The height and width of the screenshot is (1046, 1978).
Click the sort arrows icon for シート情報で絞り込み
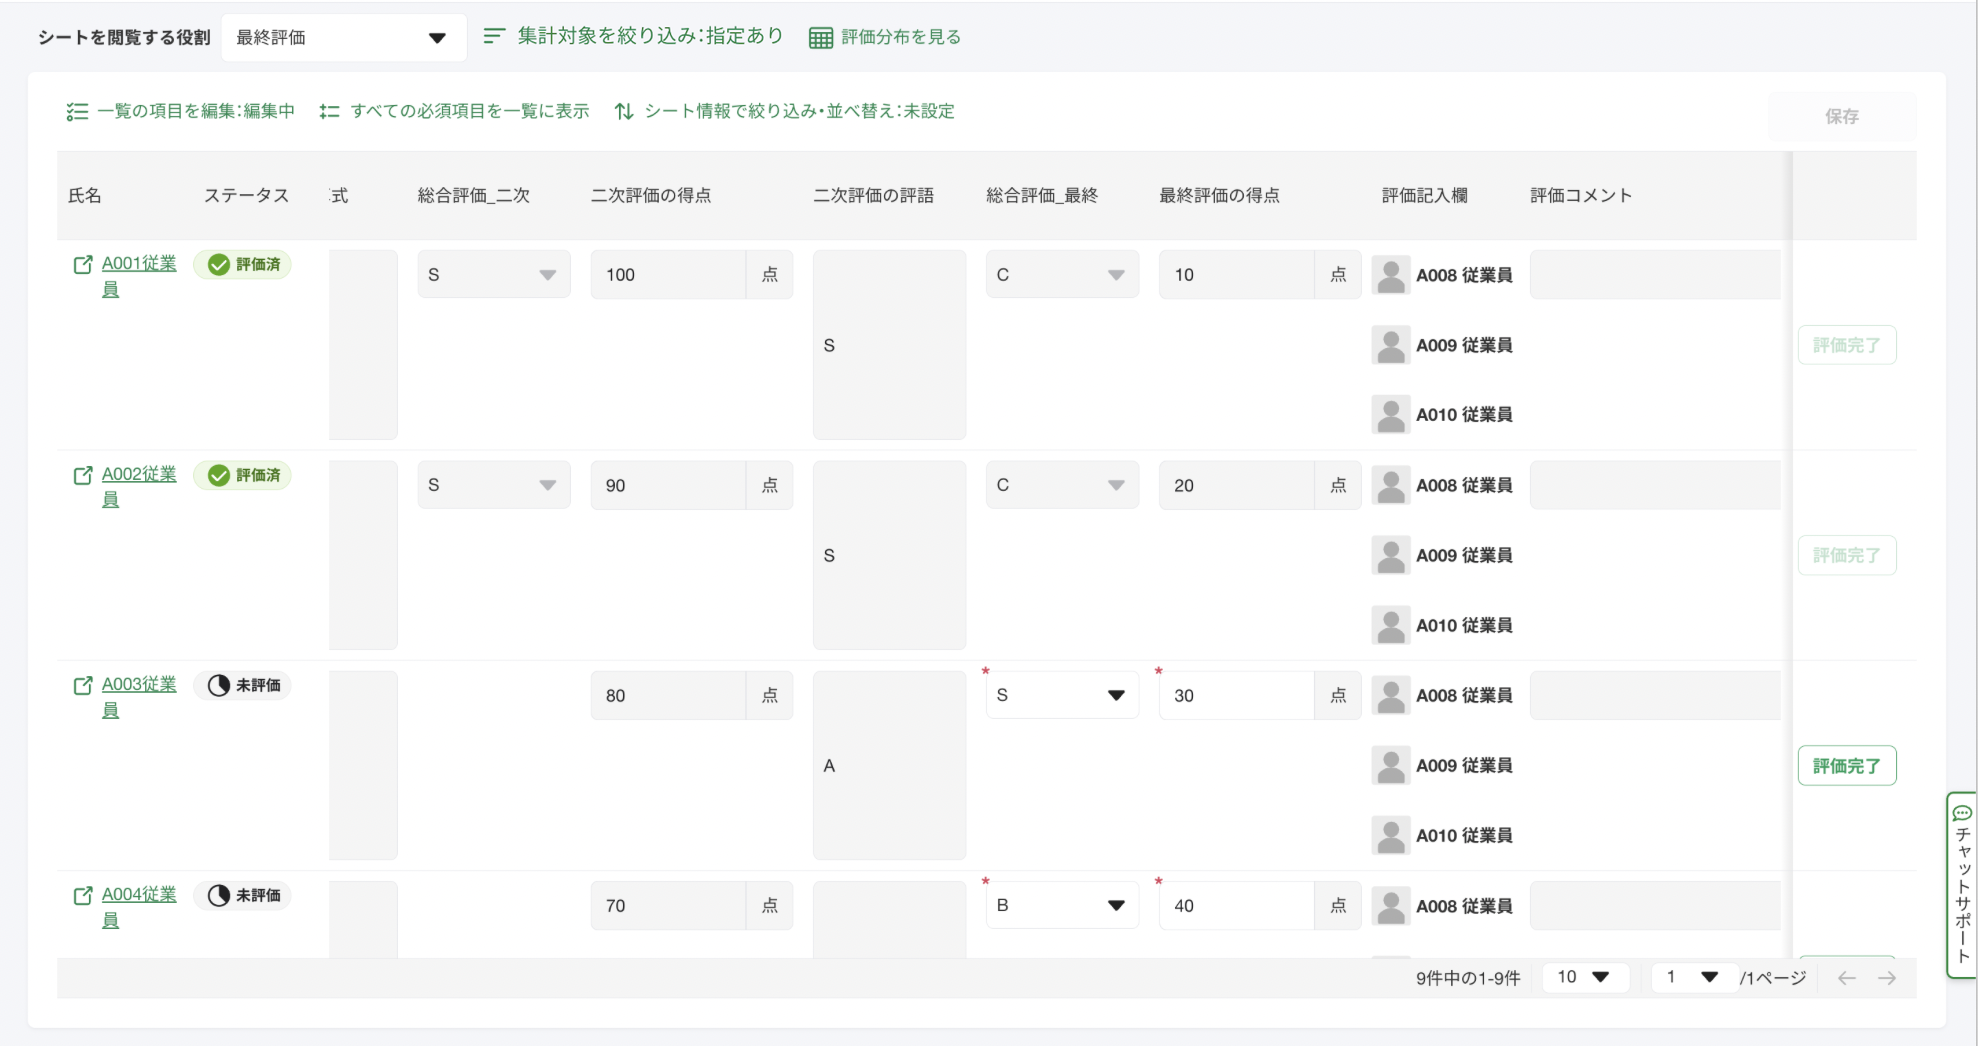[624, 112]
